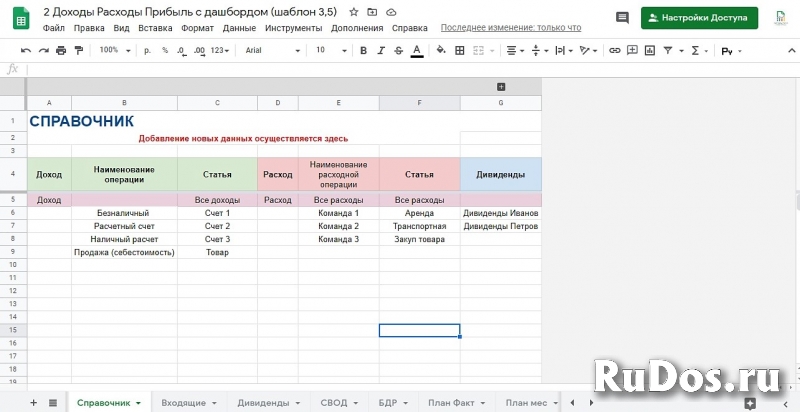Click the Настройки Доступа share button

(699, 18)
